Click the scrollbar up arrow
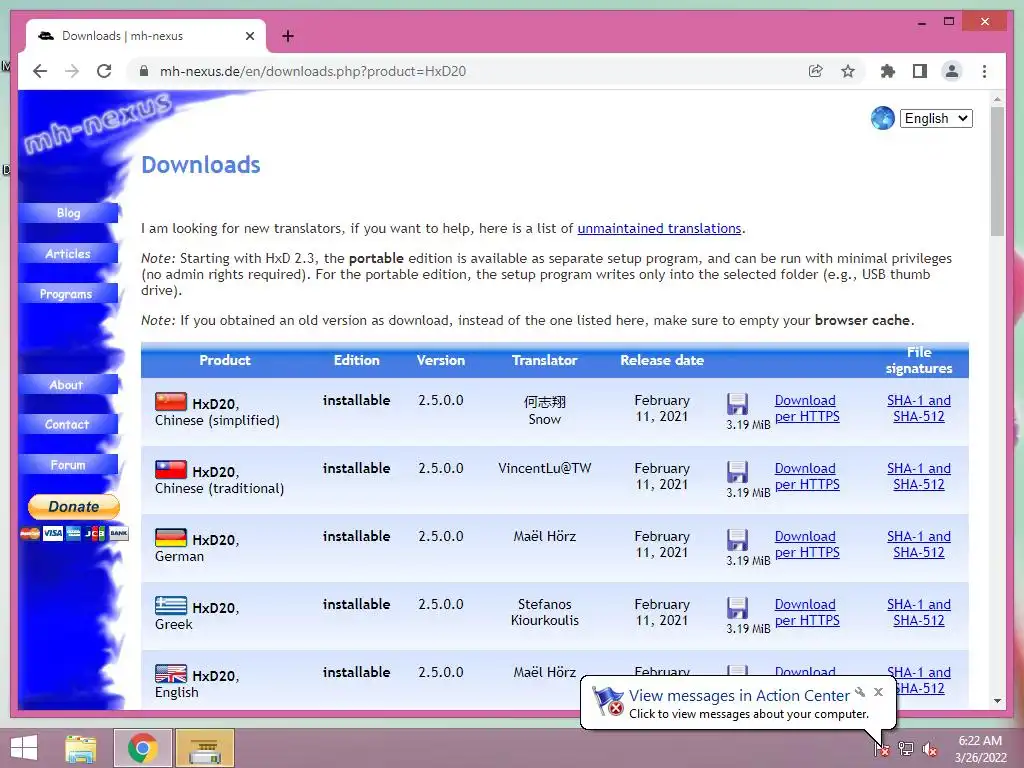The image size is (1024, 768). coord(997,99)
